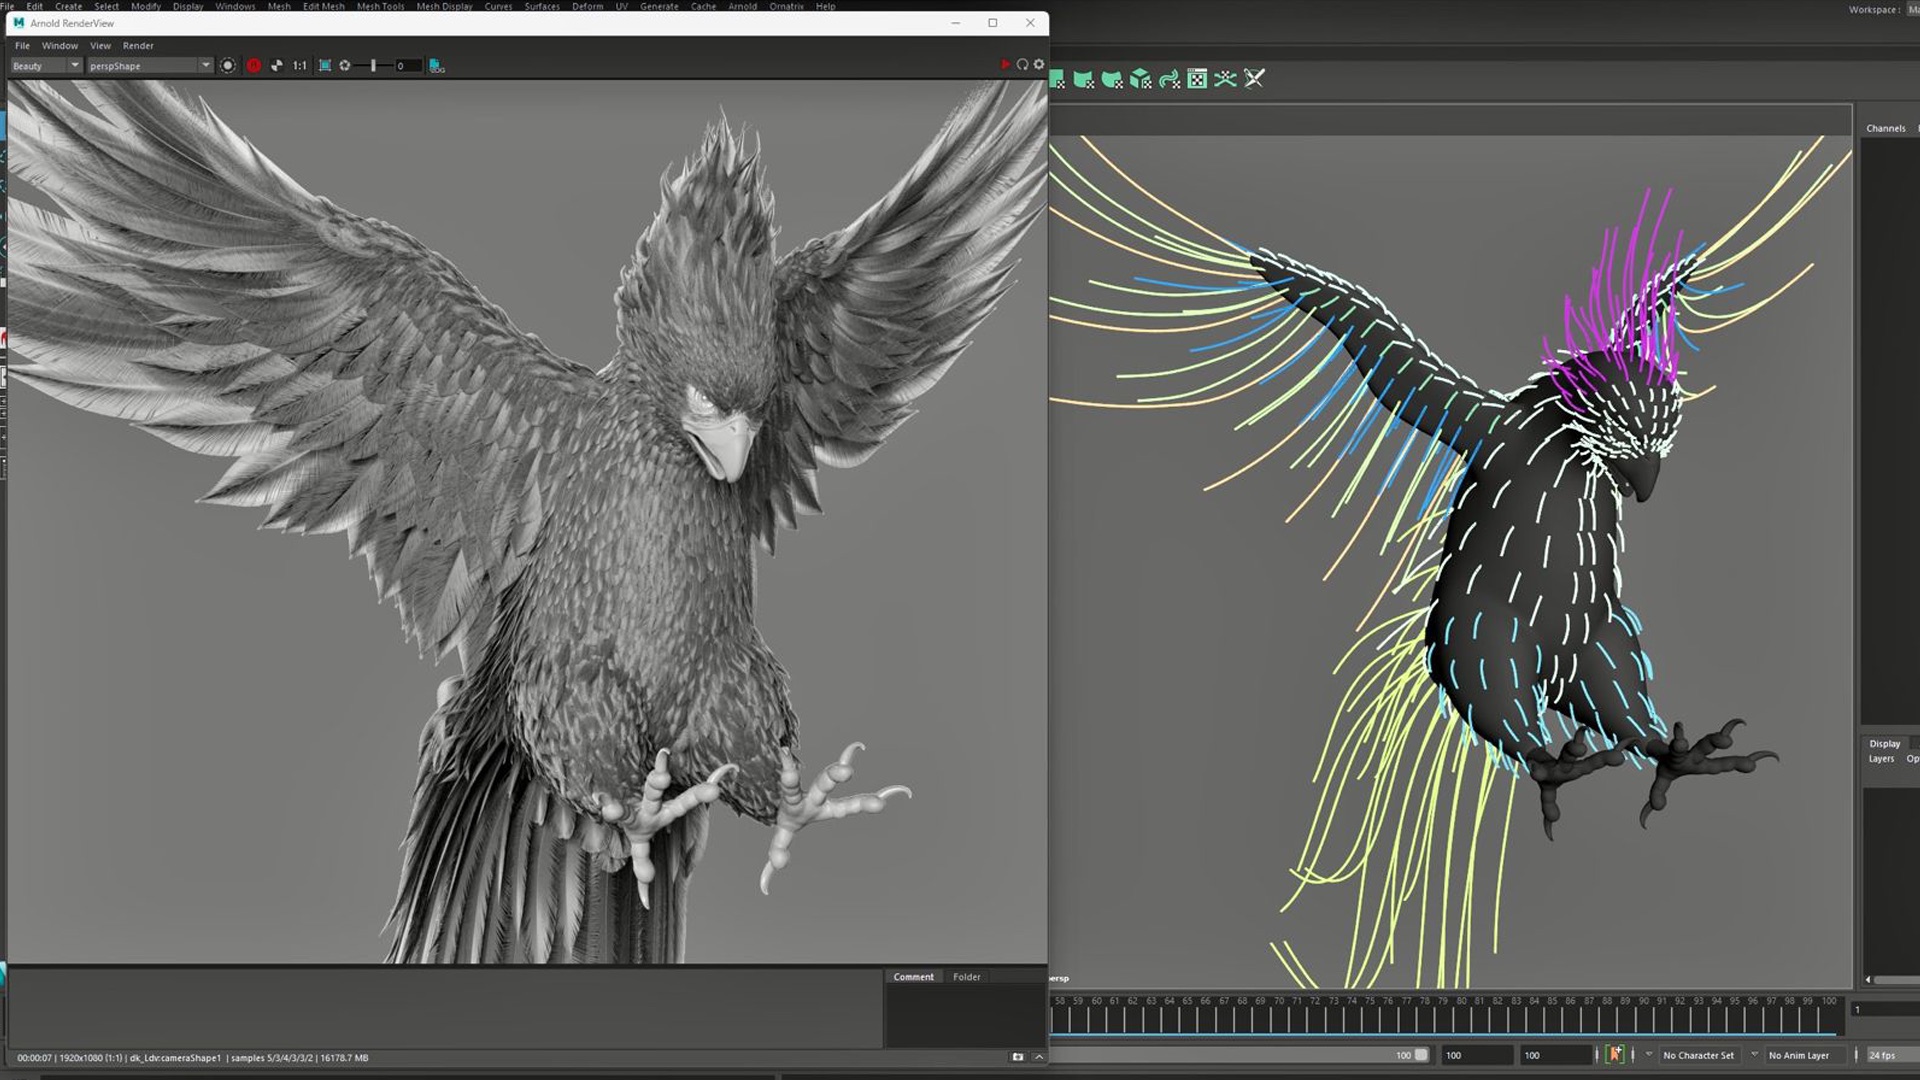
Task: Click the needle and scissors shelf icon
Action: [x=1254, y=79]
